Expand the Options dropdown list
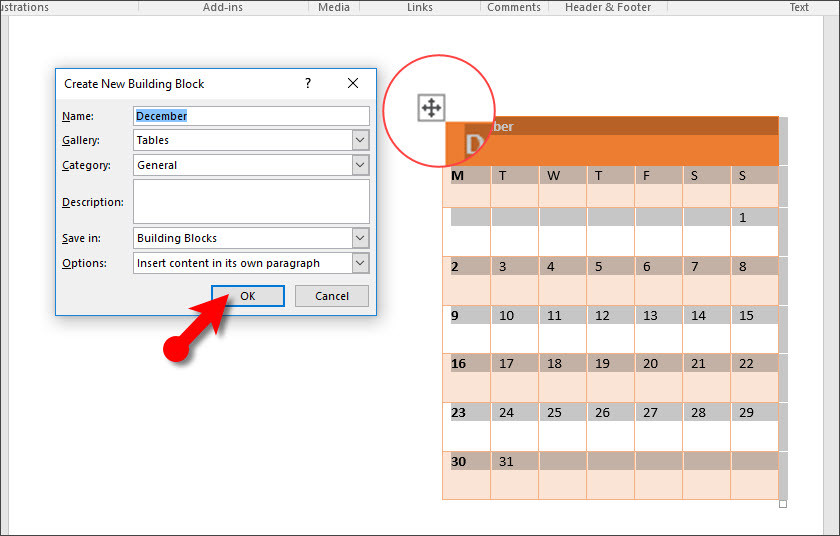The width and height of the screenshot is (840, 536). click(x=360, y=263)
